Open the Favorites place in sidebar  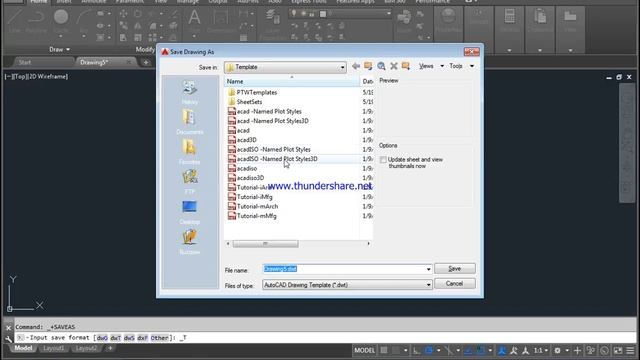(190, 152)
